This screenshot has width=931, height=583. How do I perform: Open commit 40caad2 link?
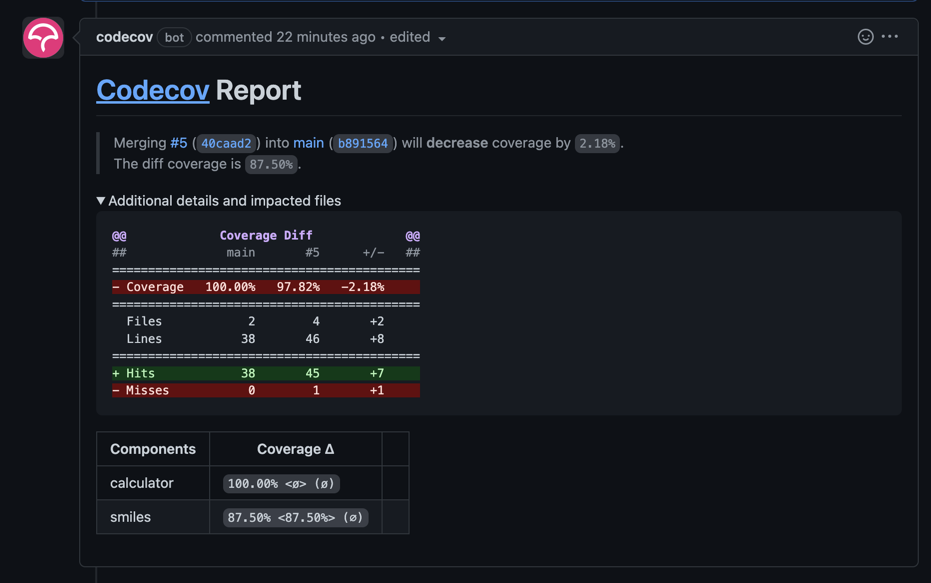[226, 144]
